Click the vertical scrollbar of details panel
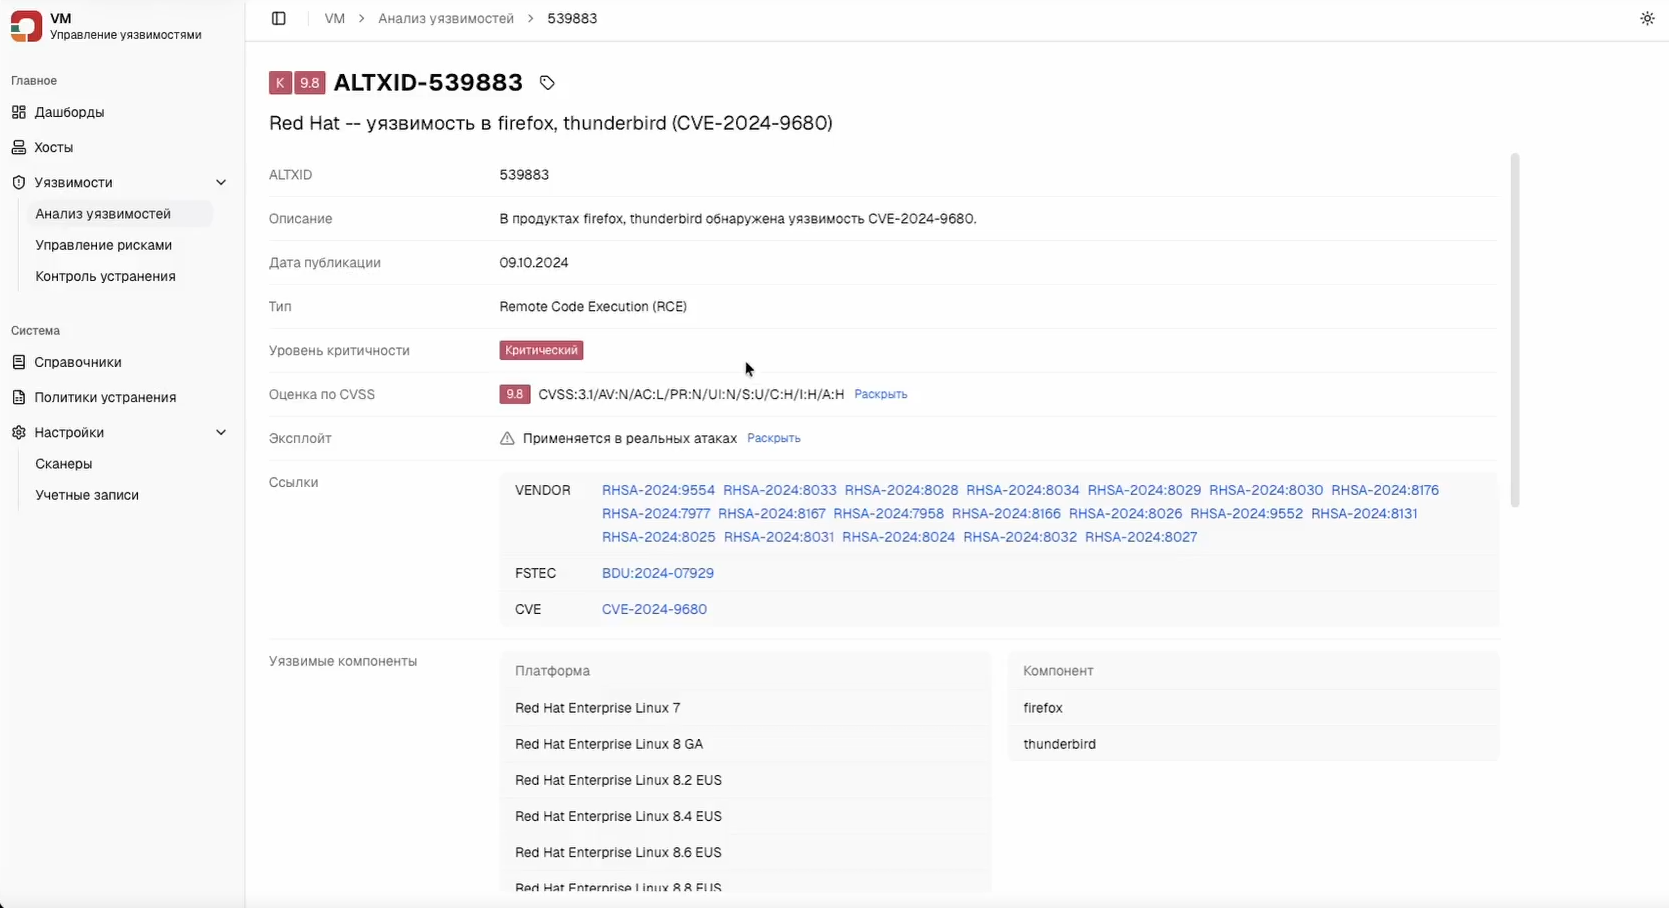Image resolution: width=1669 pixels, height=908 pixels. coord(1514,330)
